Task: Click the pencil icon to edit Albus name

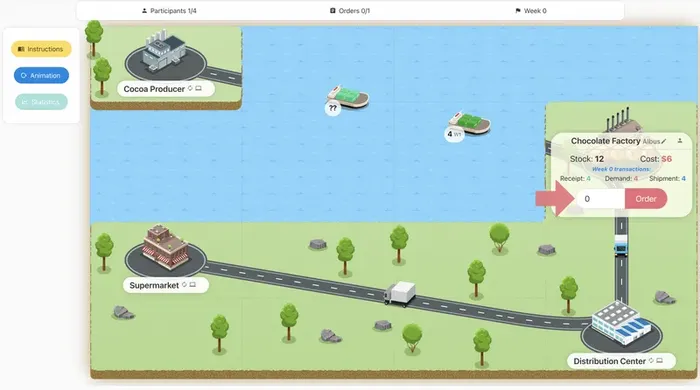Action: (x=664, y=141)
